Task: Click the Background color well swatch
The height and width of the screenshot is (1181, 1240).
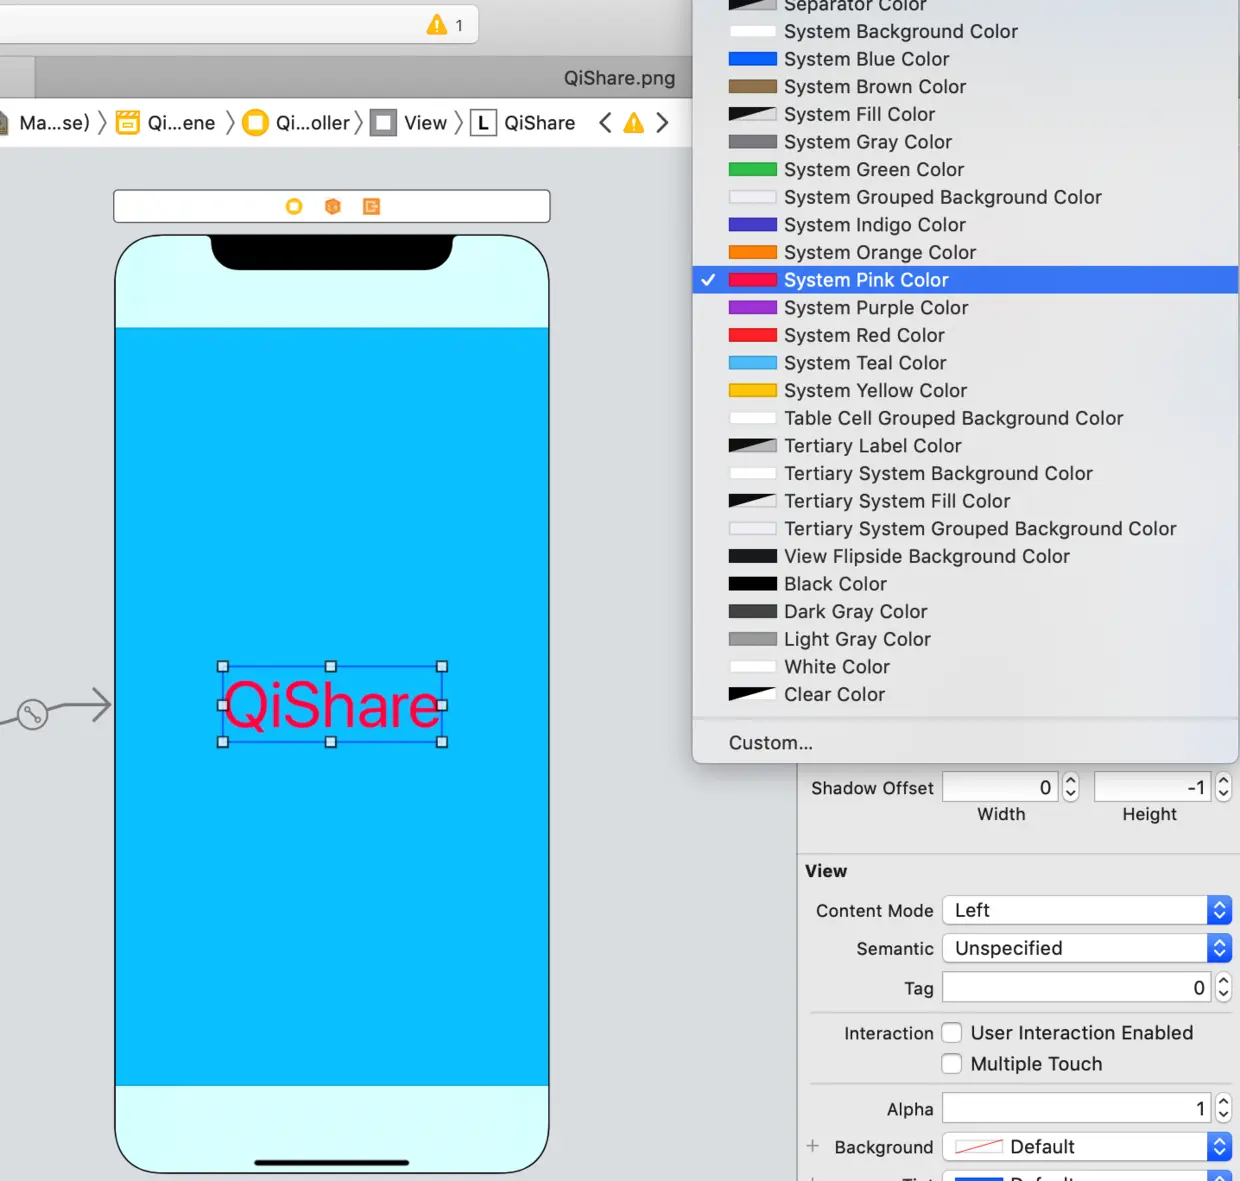Action: click(978, 1147)
